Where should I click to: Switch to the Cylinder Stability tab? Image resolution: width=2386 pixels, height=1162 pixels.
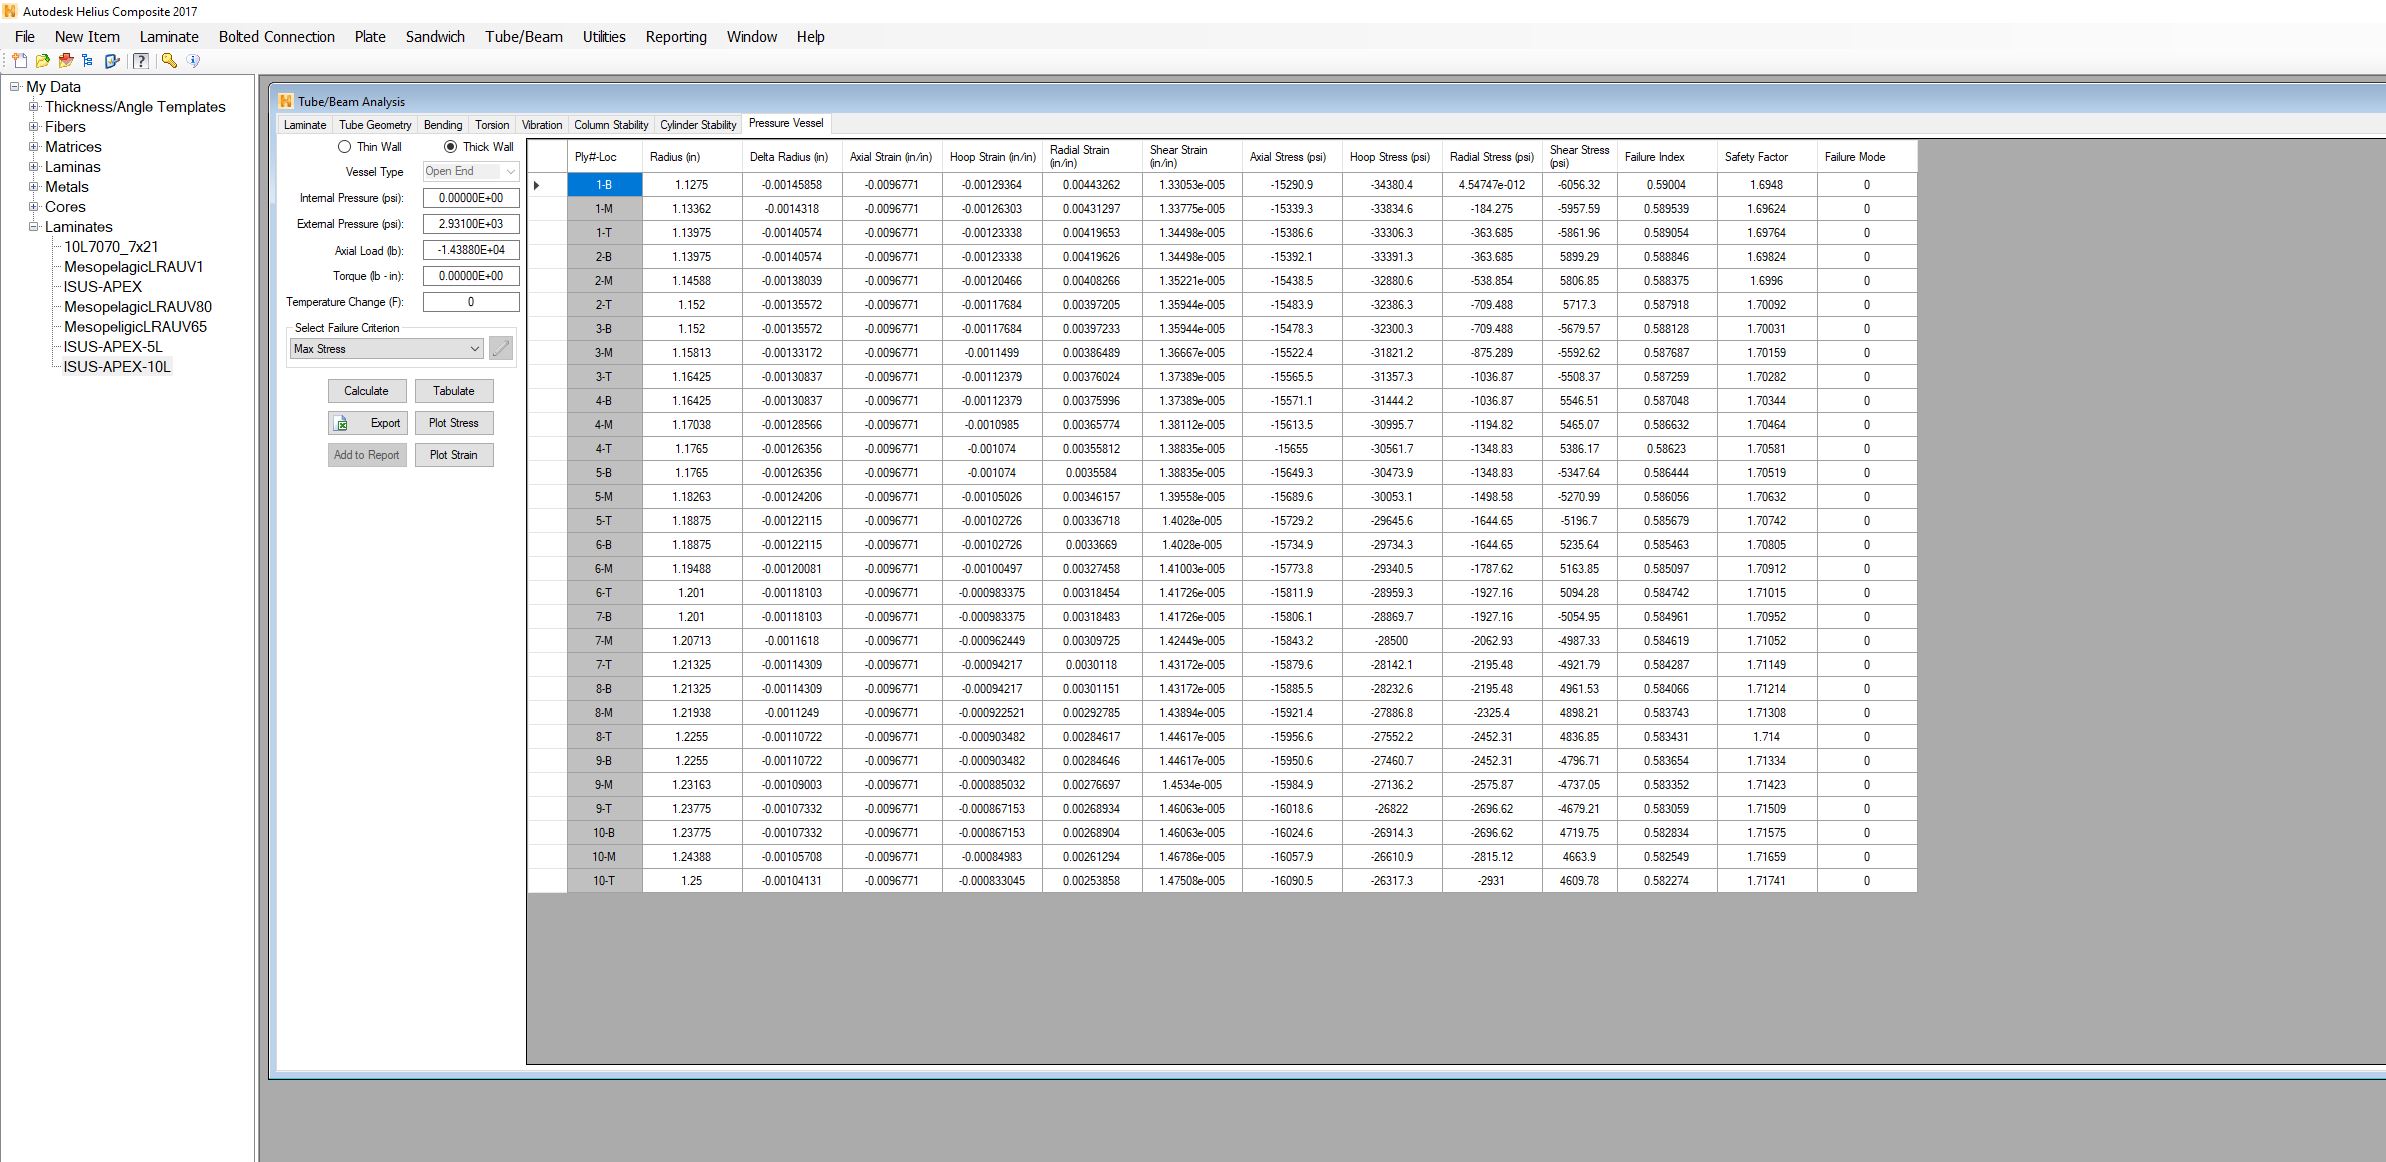tap(698, 125)
